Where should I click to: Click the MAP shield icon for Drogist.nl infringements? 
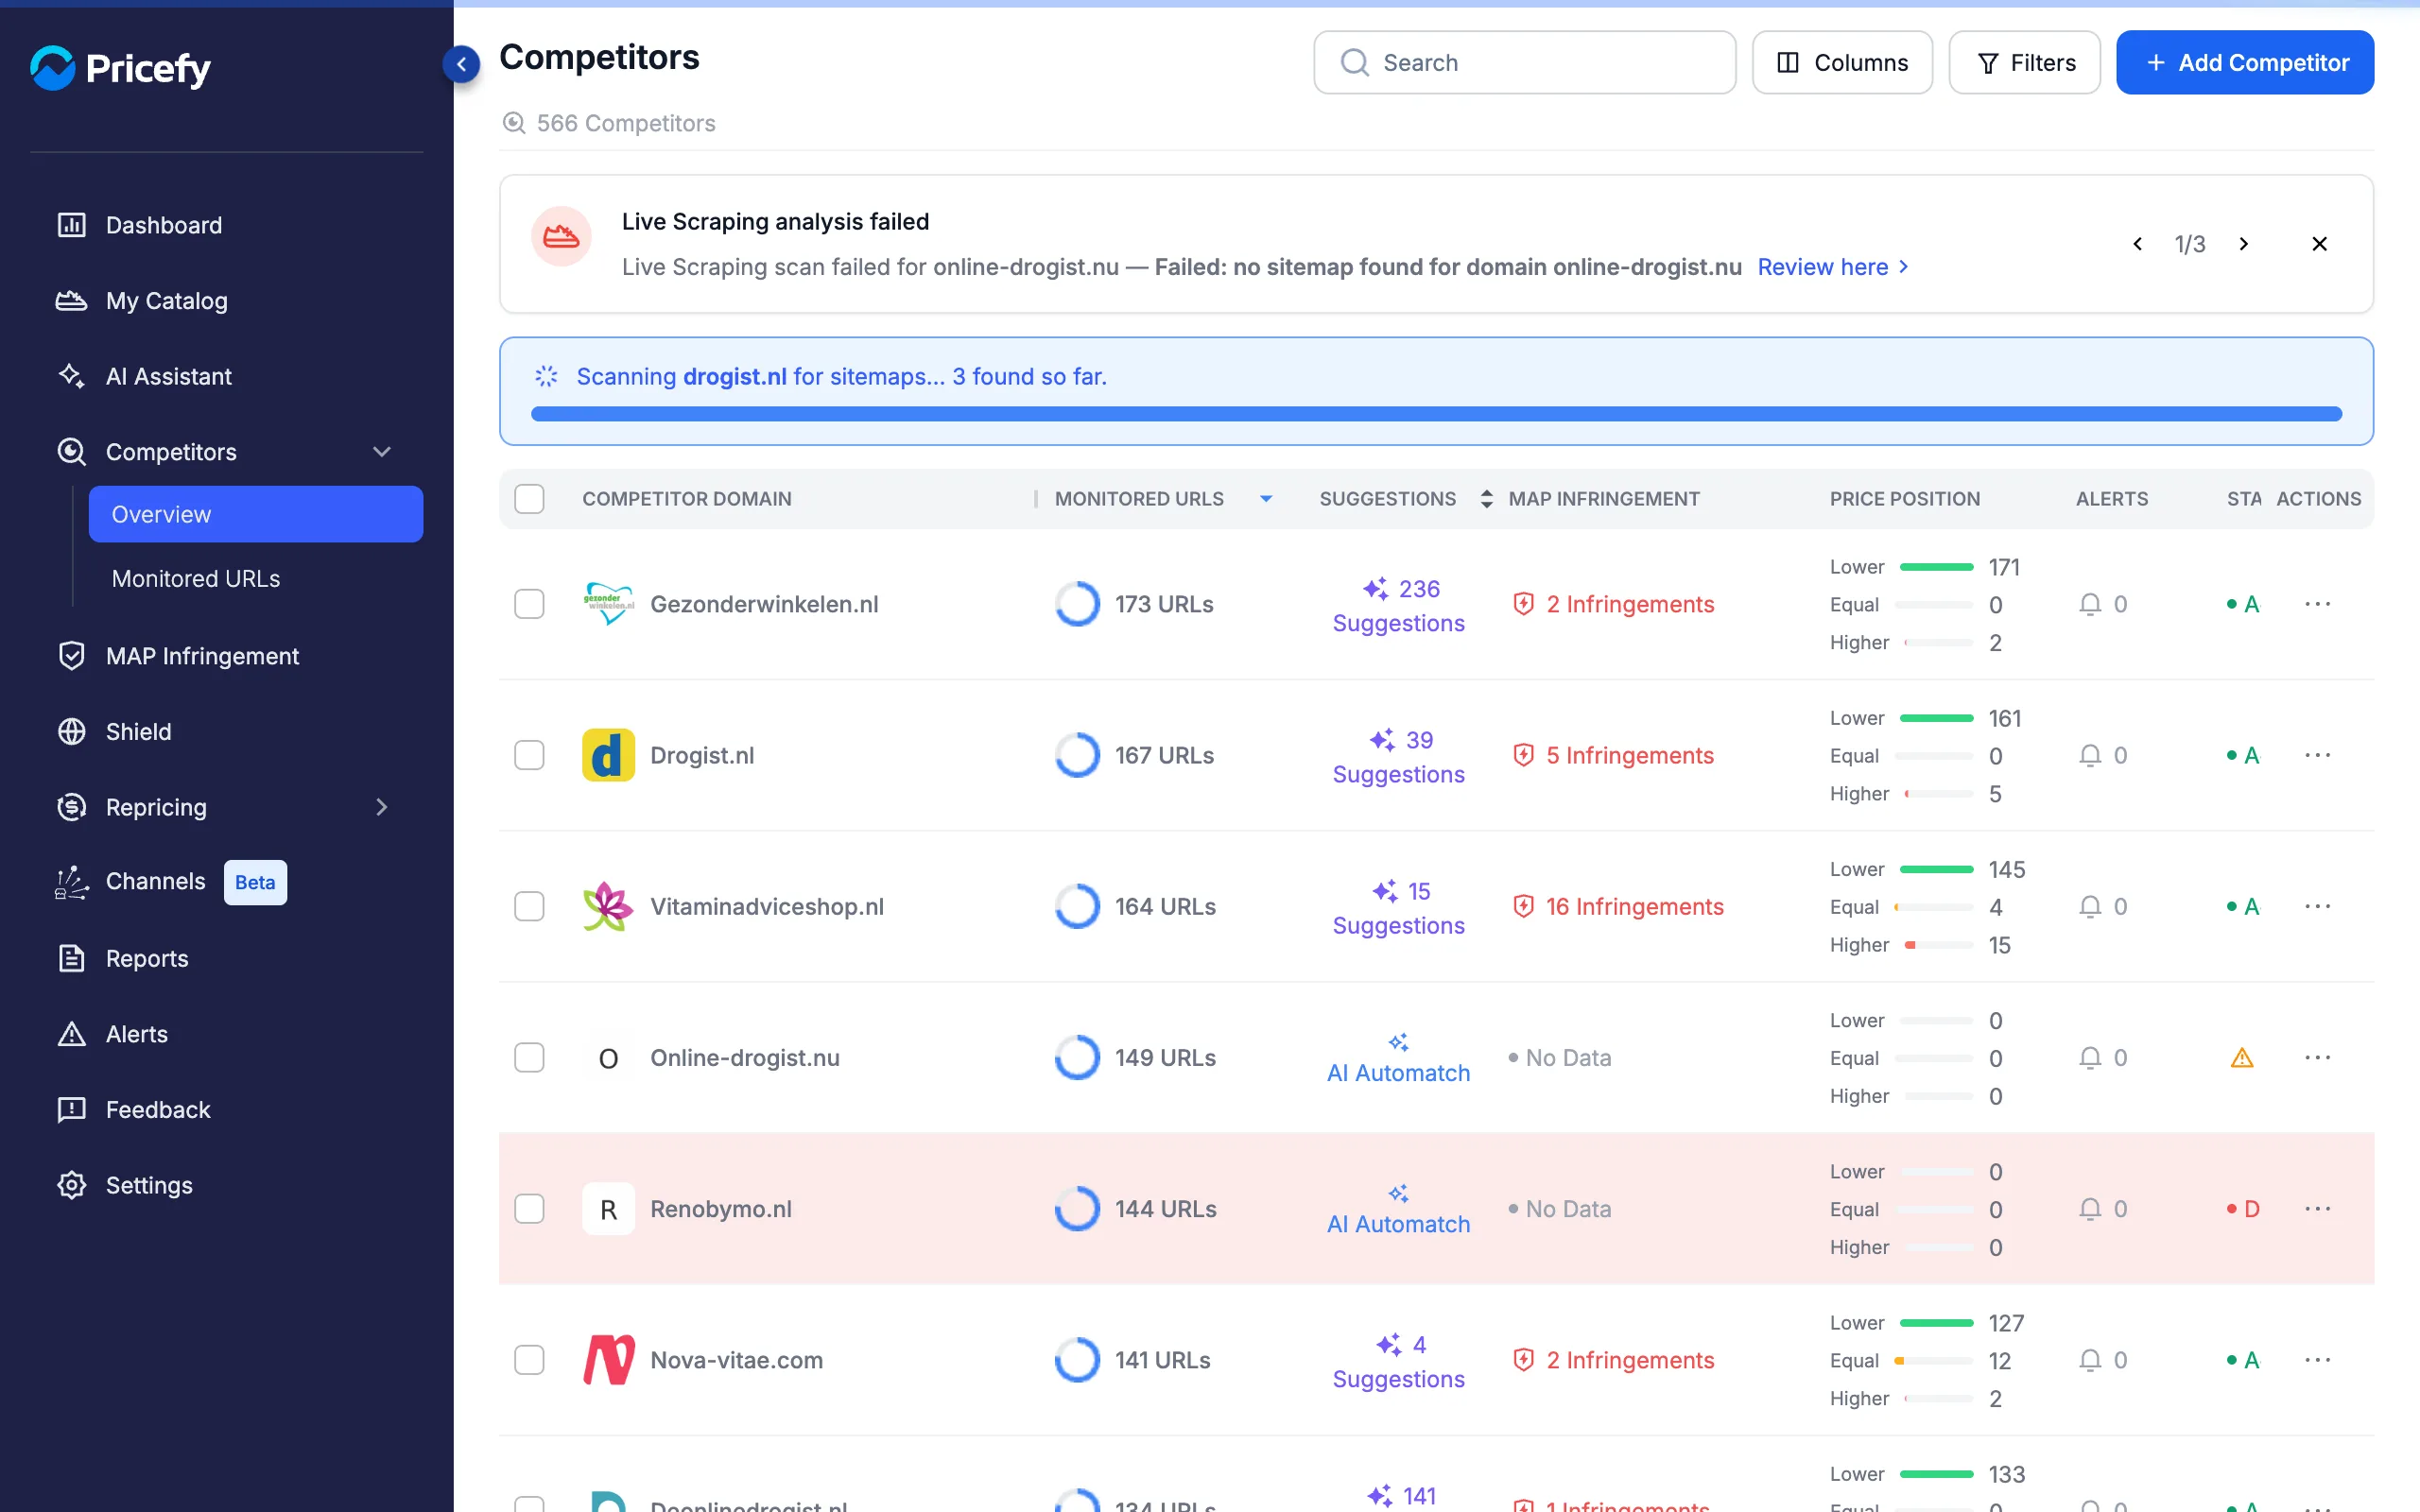click(1523, 755)
